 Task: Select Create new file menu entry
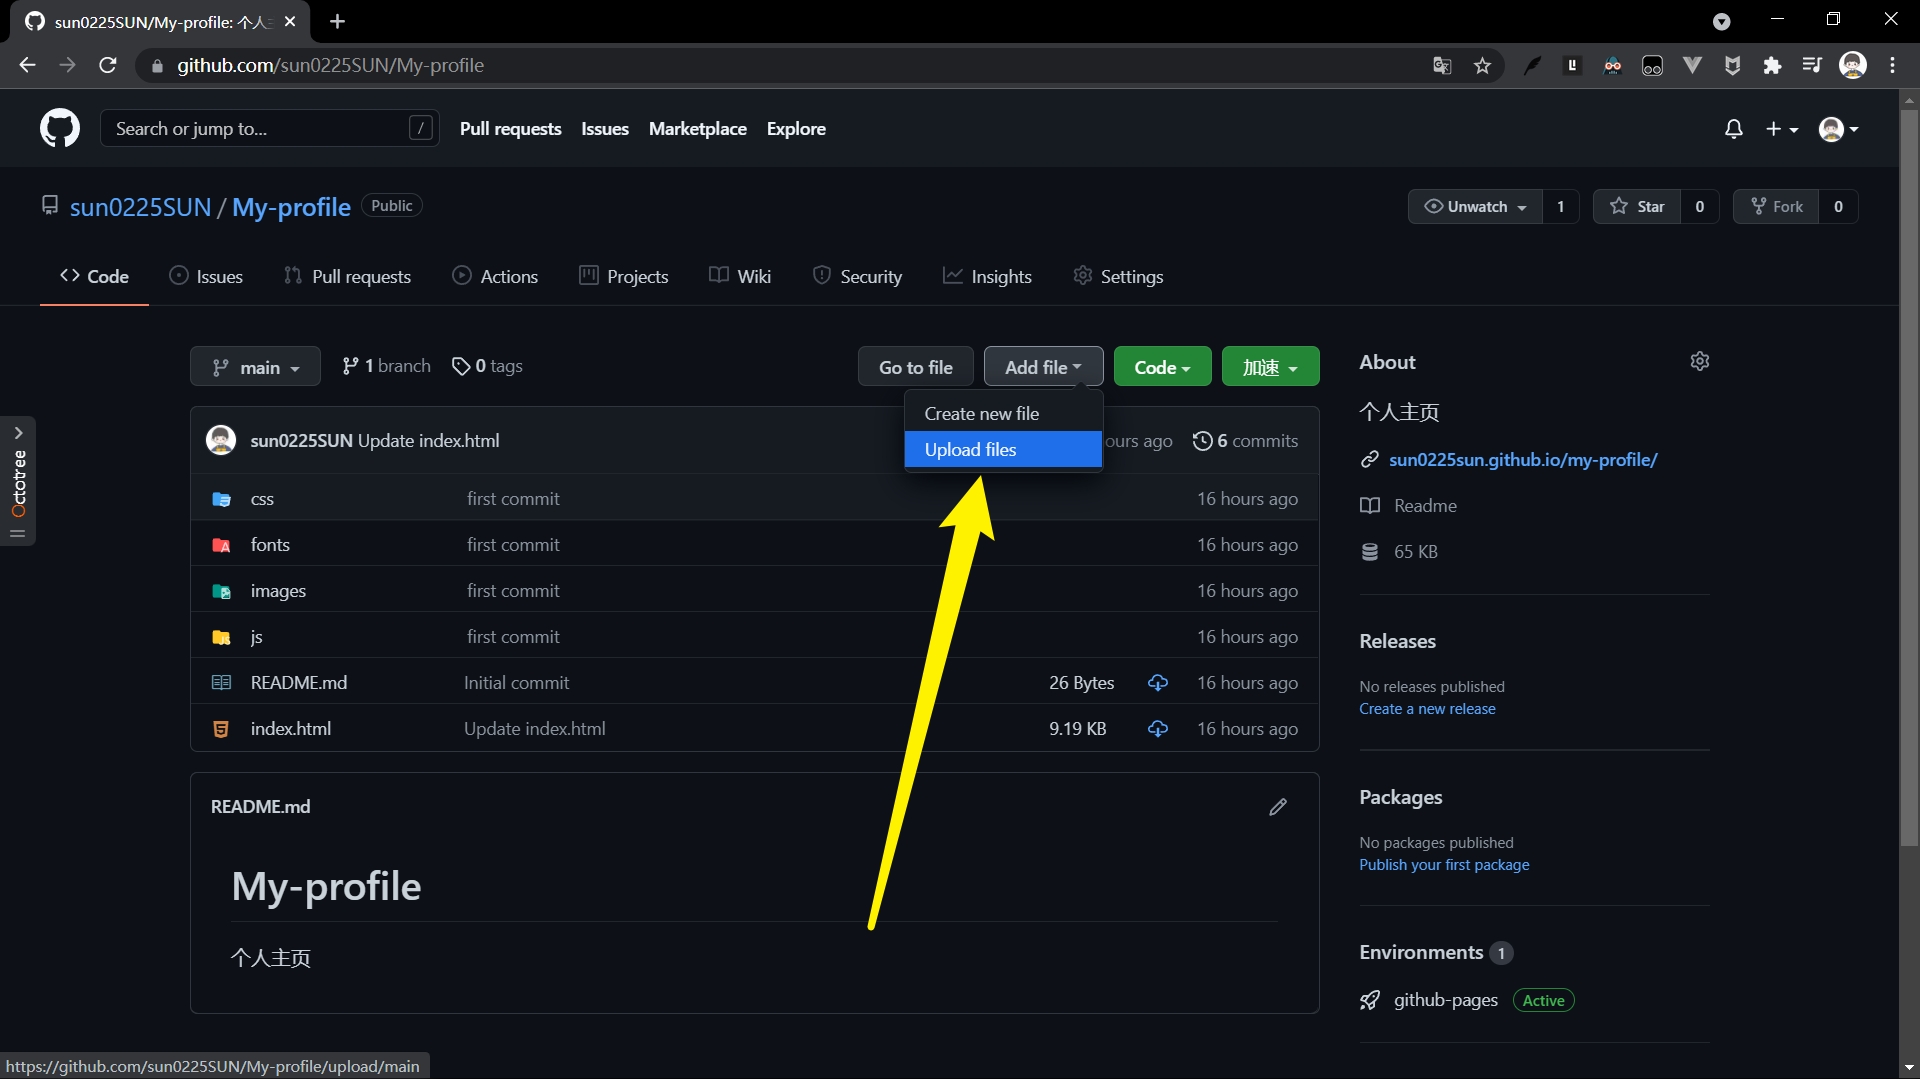[x=1003, y=413]
